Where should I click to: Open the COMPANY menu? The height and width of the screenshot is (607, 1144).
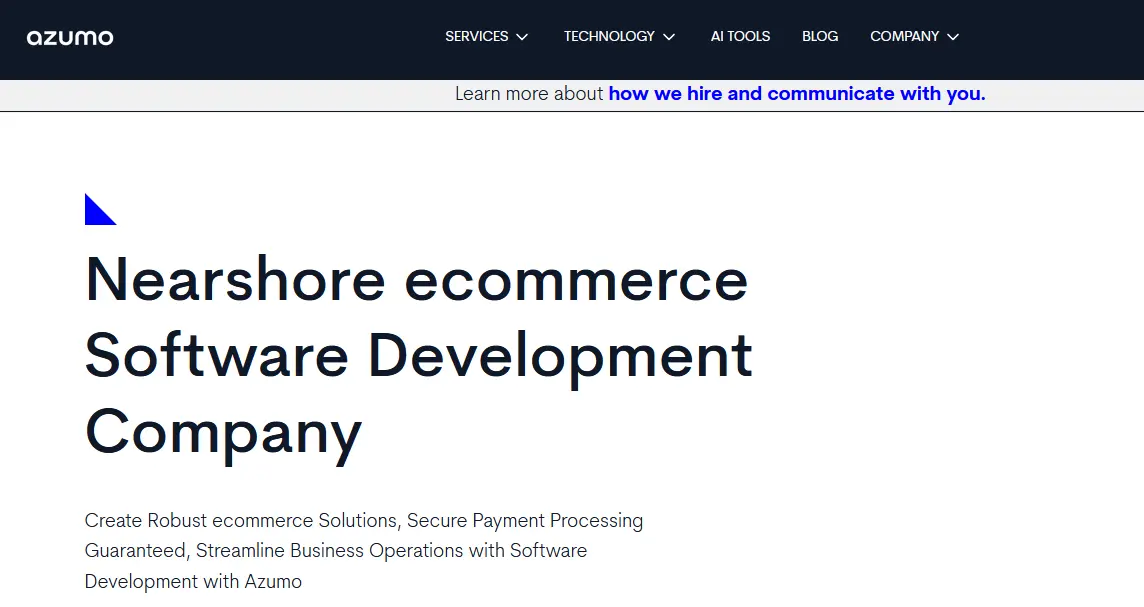pyautogui.click(x=904, y=36)
